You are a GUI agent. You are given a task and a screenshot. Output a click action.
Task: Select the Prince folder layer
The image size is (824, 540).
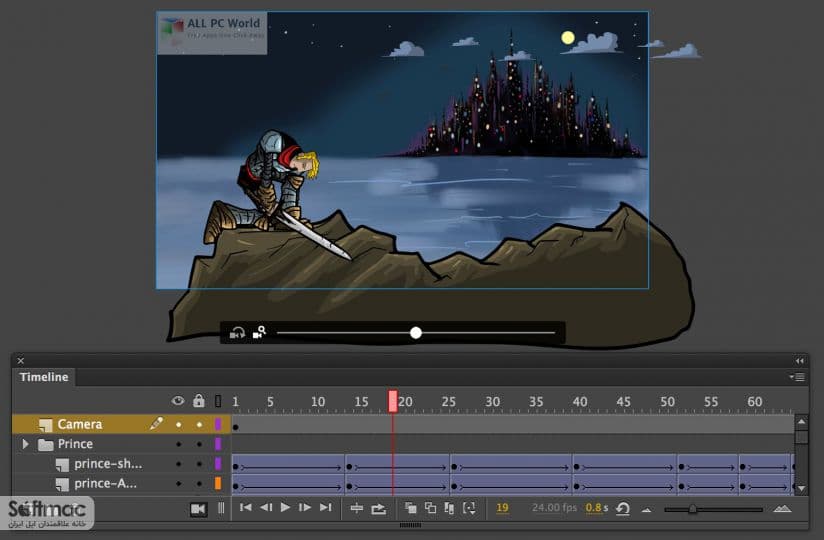click(75, 444)
